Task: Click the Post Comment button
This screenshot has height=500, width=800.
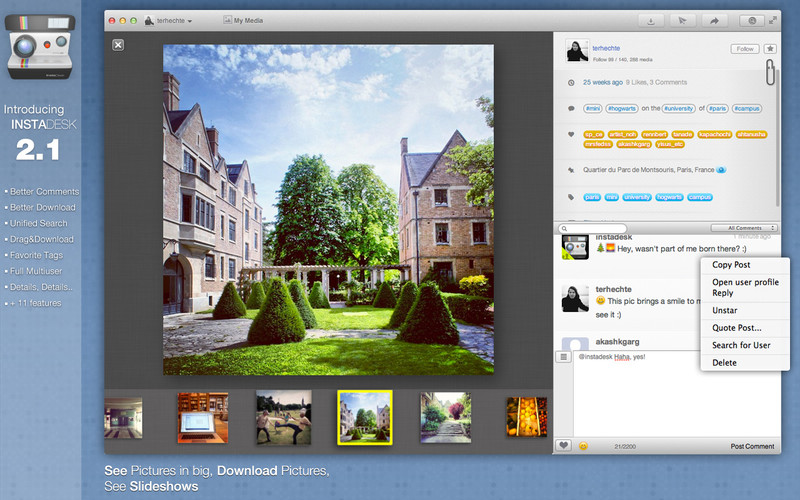Action: 752,446
